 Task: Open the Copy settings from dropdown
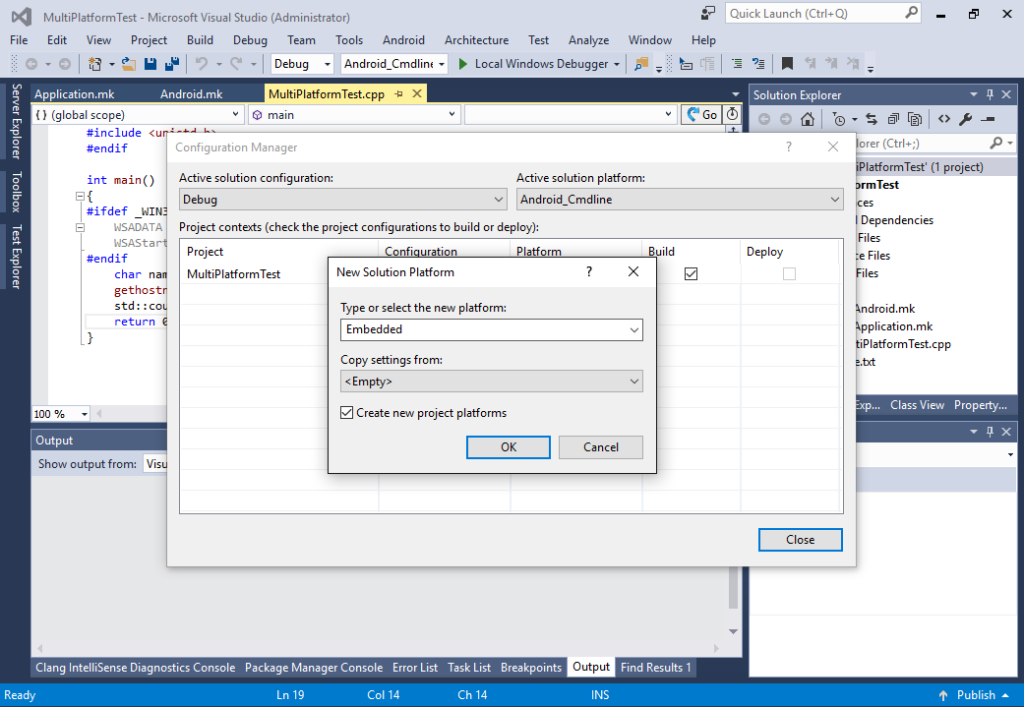pyautogui.click(x=491, y=381)
